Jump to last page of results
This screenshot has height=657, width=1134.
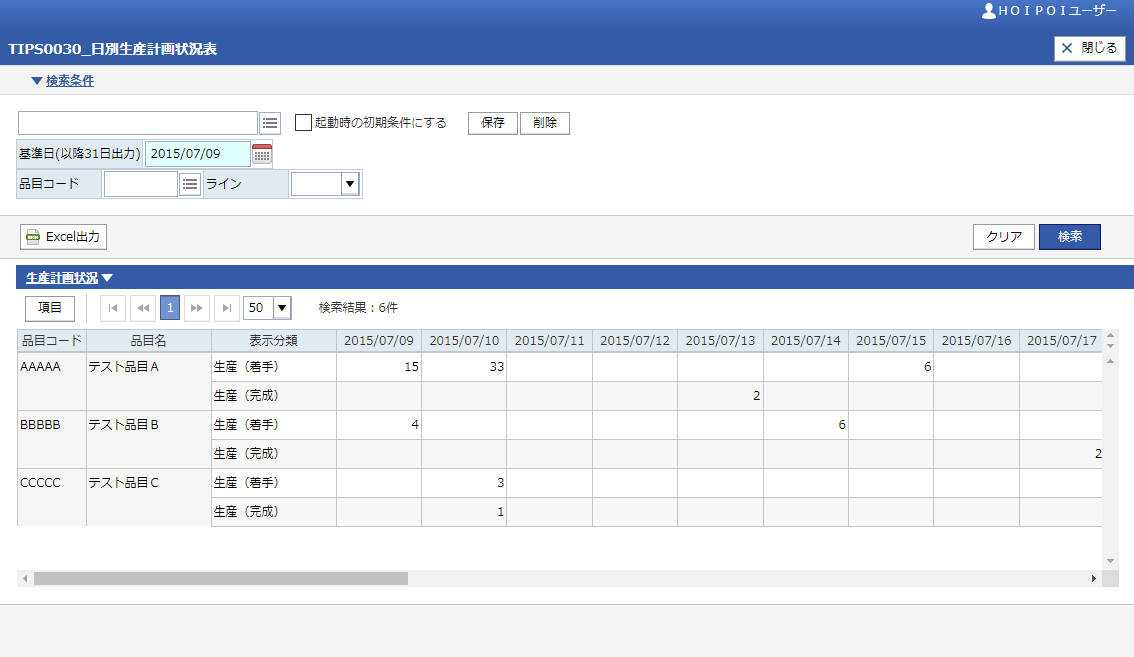click(x=226, y=308)
